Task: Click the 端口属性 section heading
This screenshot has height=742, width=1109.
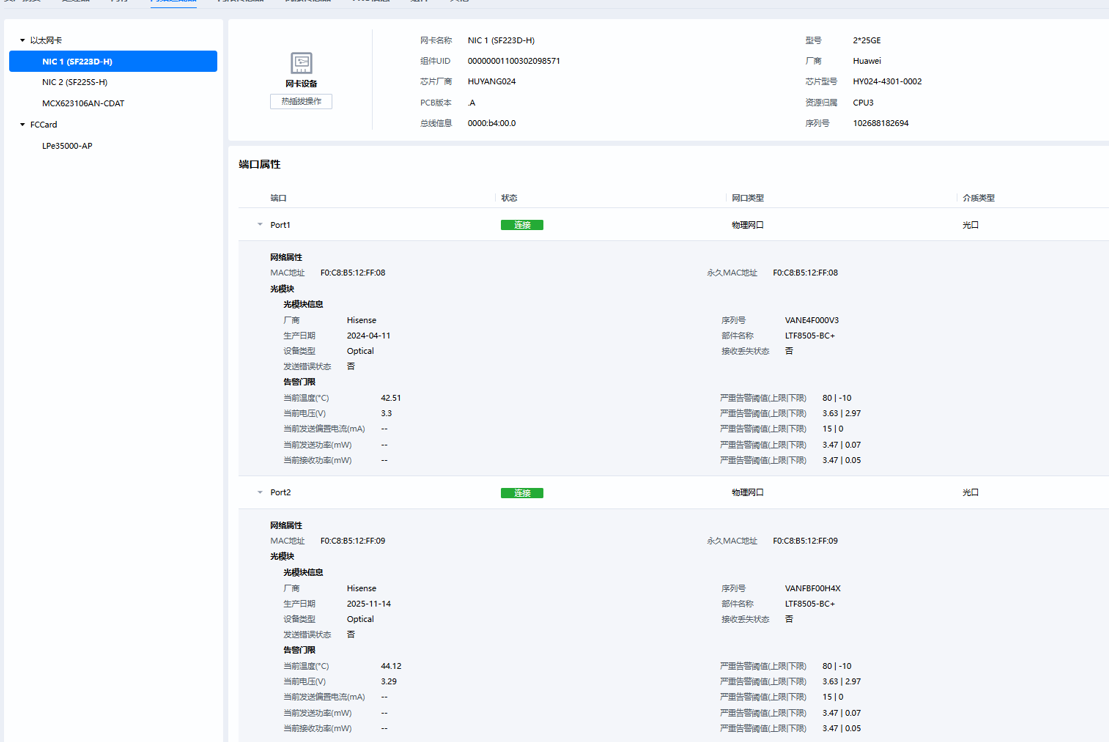Action: (x=260, y=164)
